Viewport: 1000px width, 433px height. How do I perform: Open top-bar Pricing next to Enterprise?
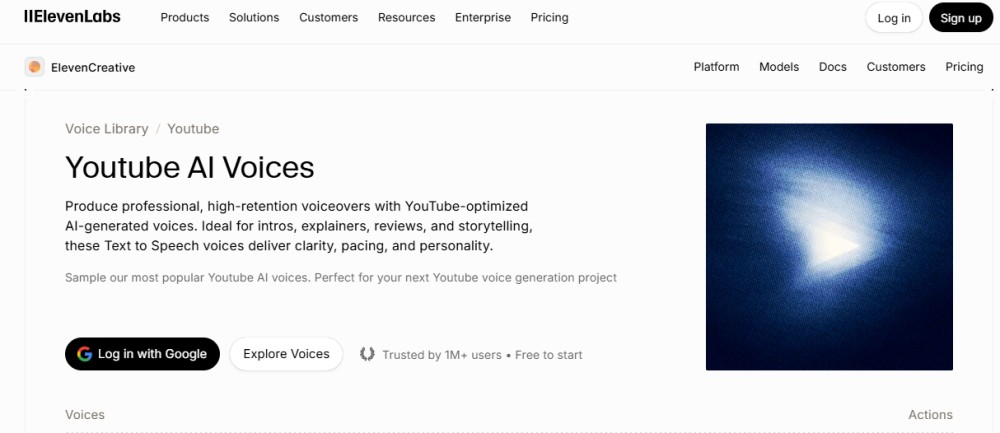pos(549,18)
